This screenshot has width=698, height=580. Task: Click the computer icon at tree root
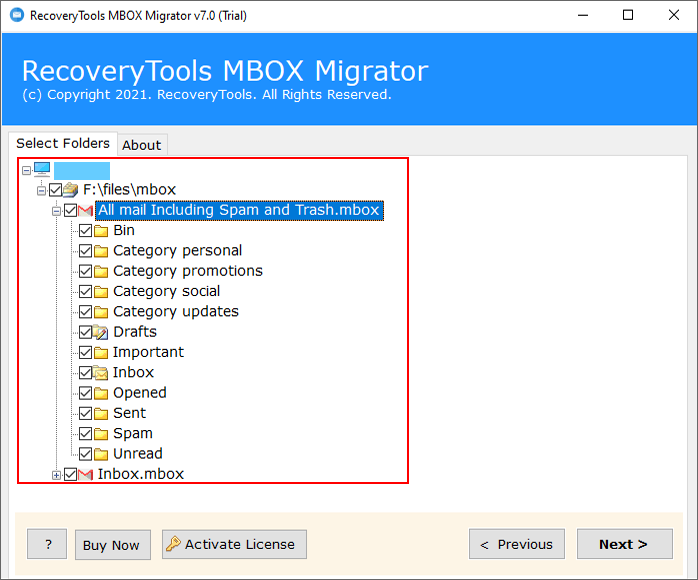(42, 170)
